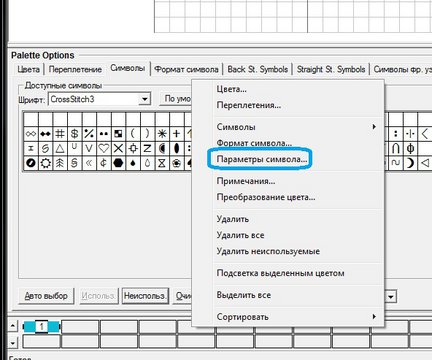Select the outlined water drop symbol
Screen dimensions: 432x360
[147, 163]
